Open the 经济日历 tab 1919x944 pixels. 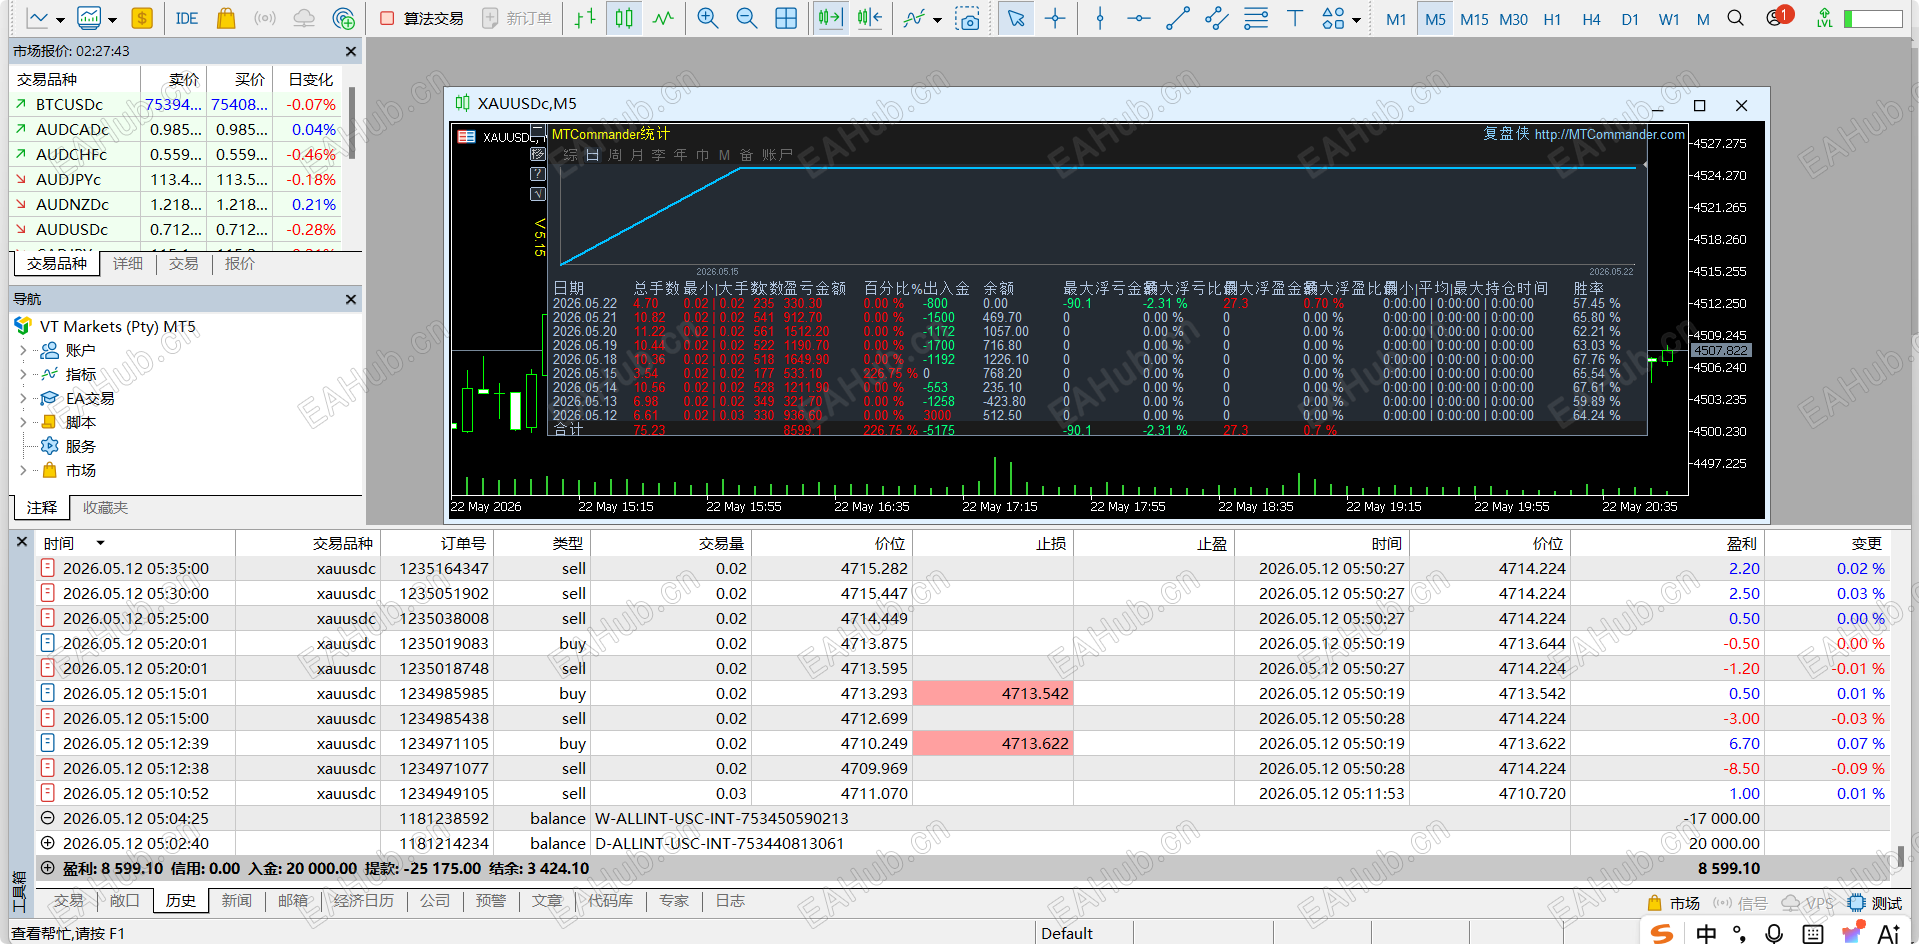point(364,900)
